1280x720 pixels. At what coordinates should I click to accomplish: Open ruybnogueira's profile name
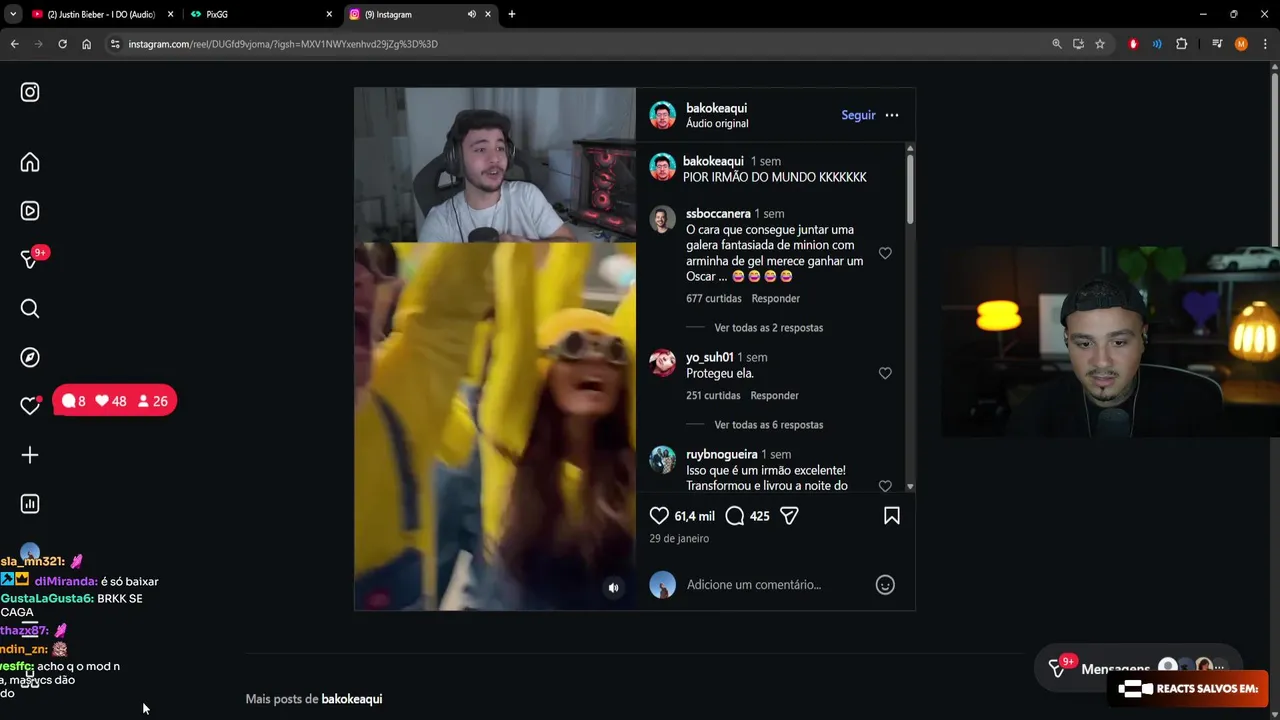click(x=722, y=454)
